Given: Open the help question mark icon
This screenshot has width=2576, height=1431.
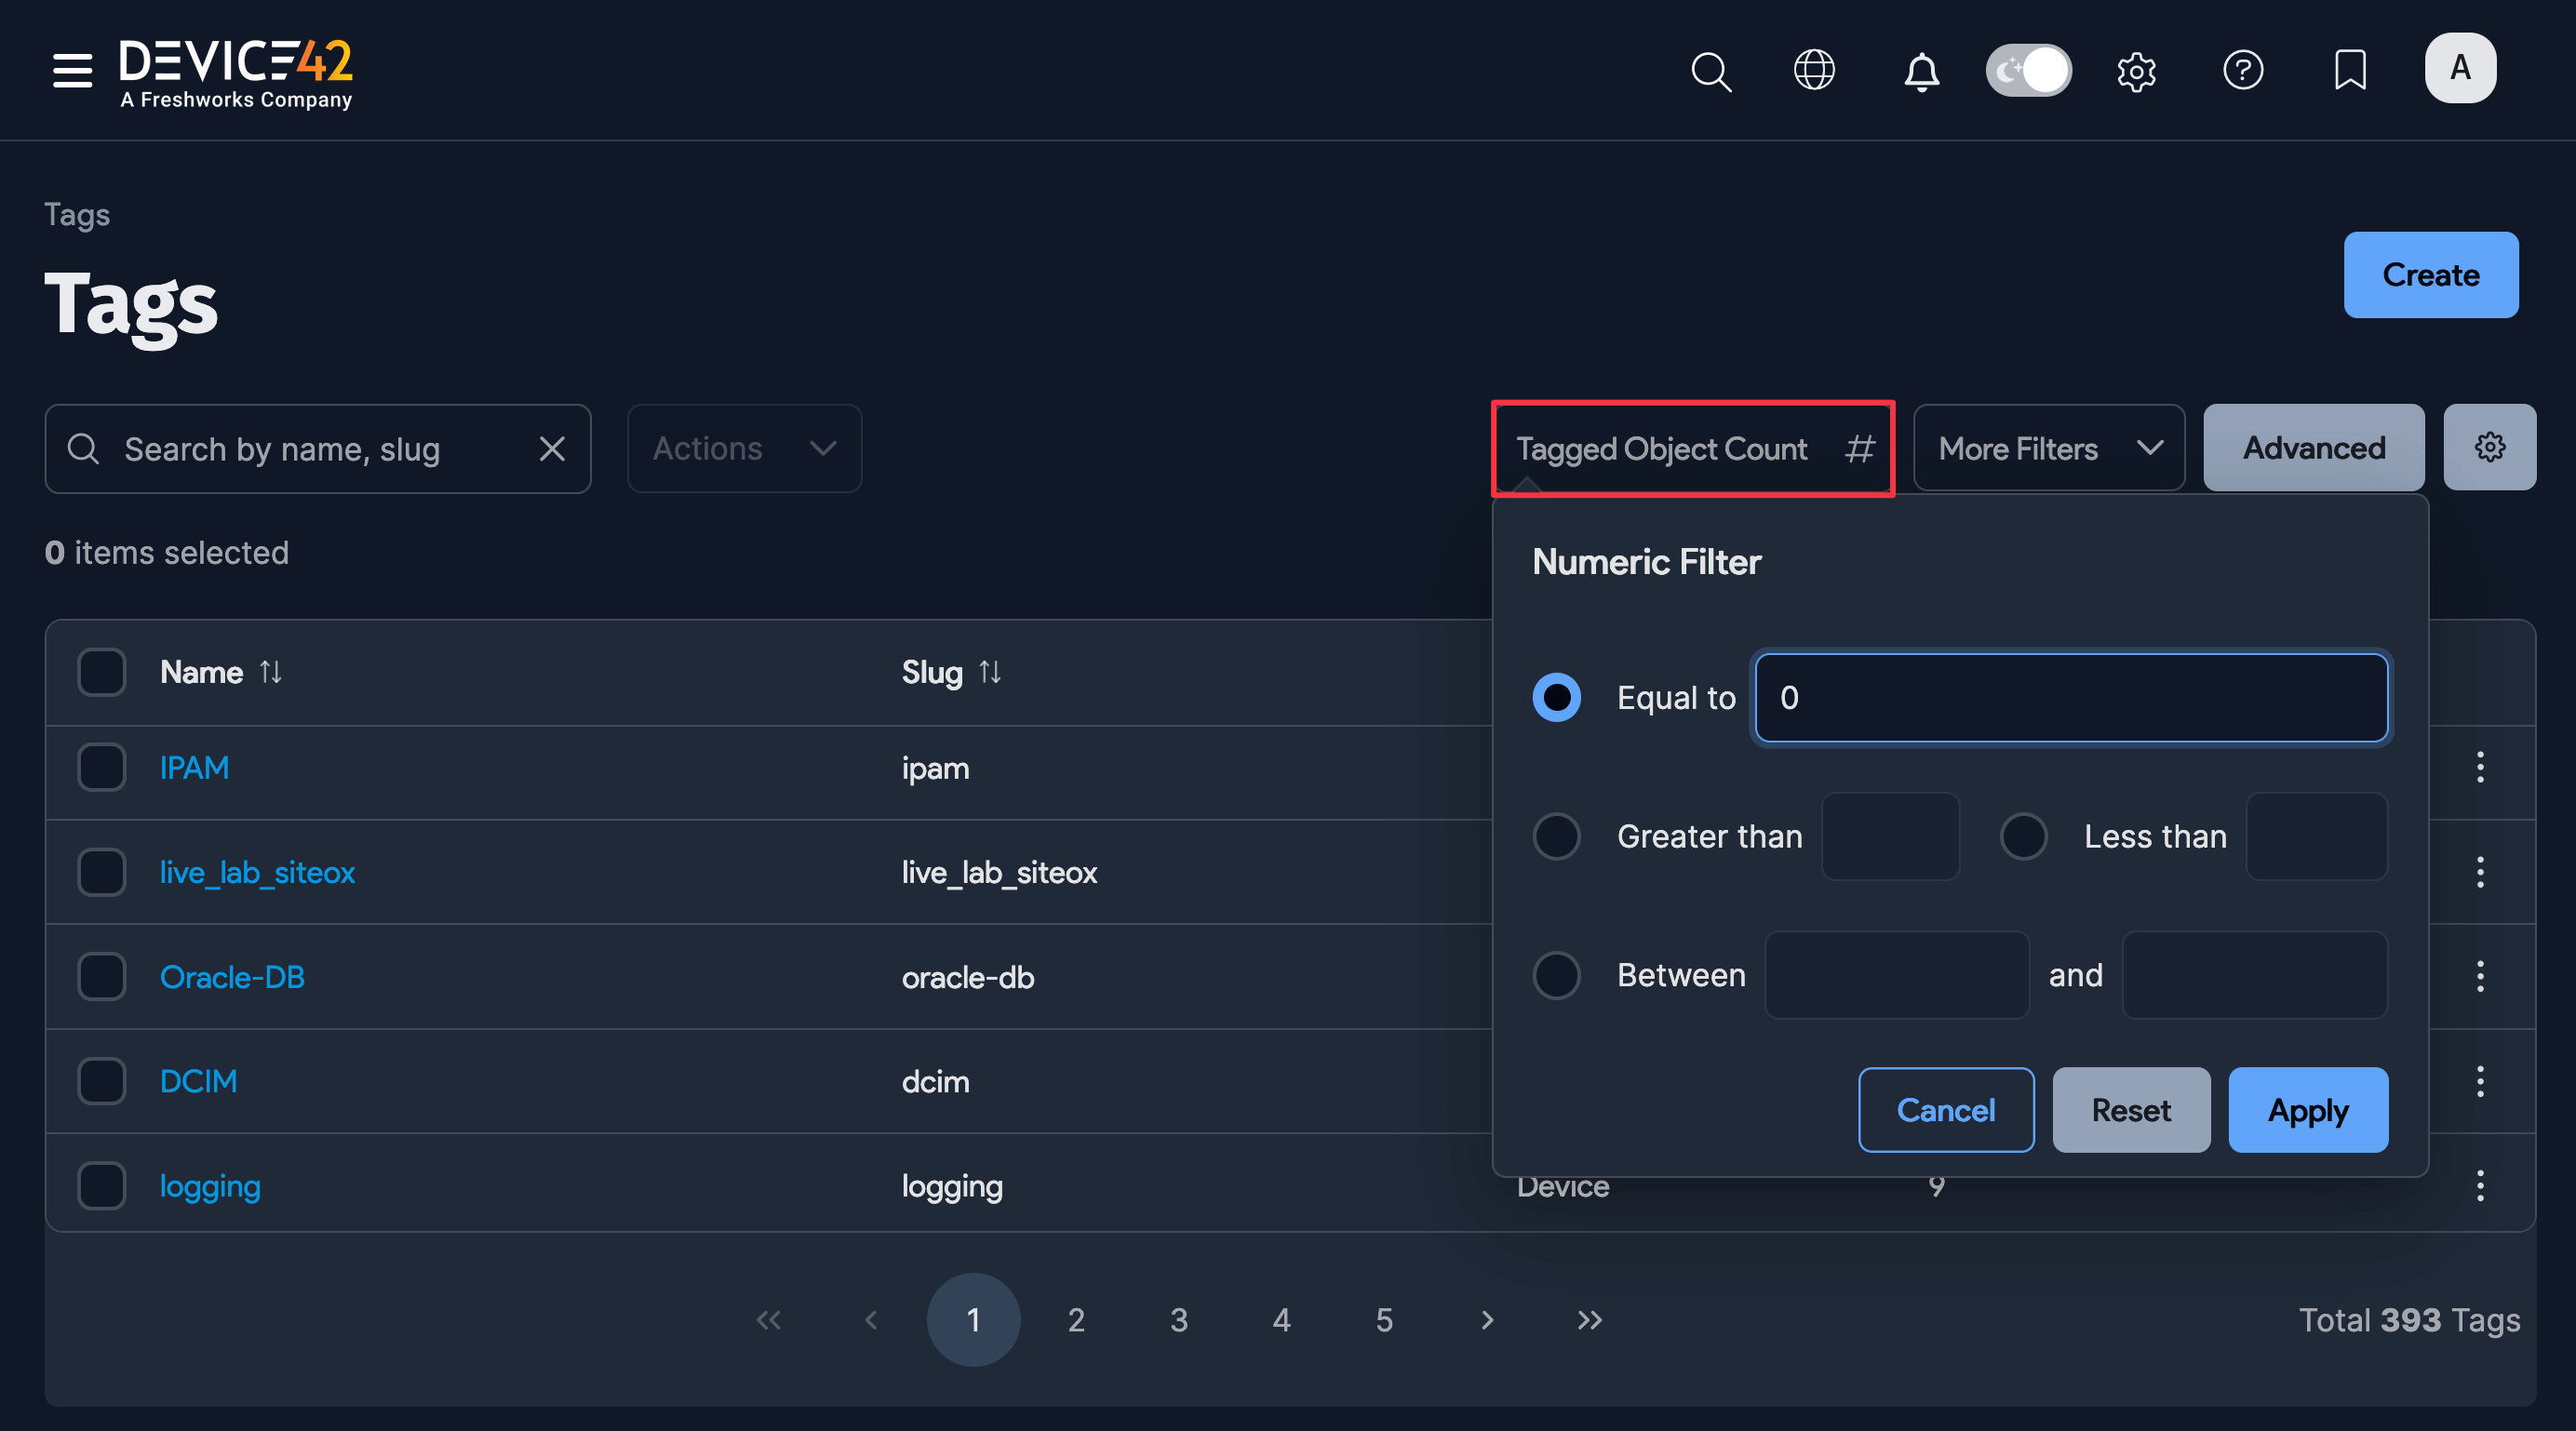Looking at the screenshot, I should pyautogui.click(x=2243, y=70).
